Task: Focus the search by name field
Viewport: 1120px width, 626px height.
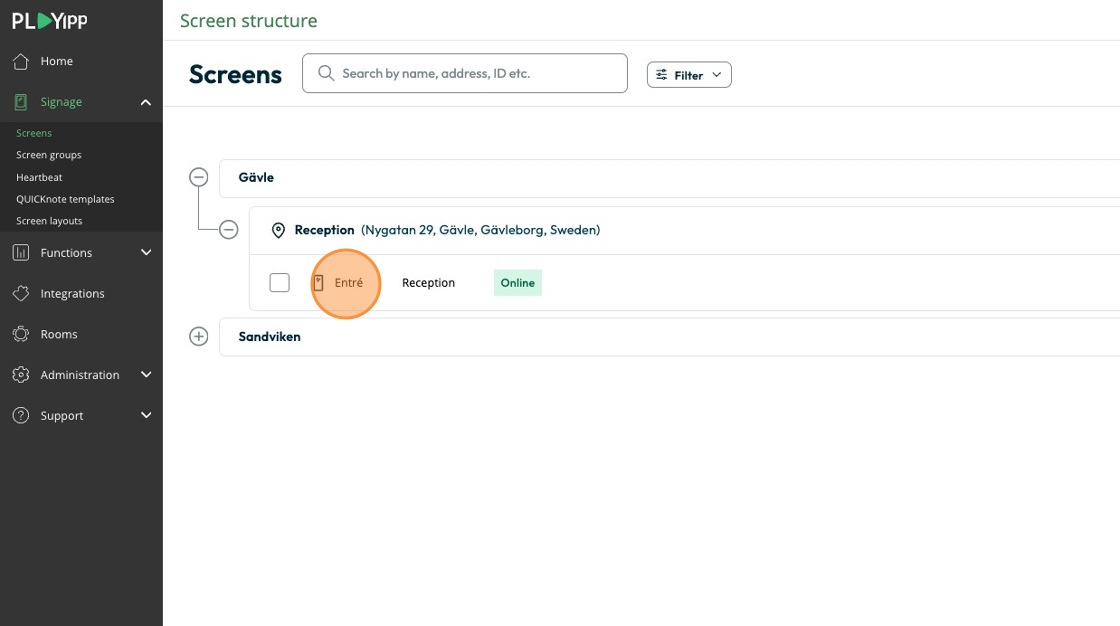Action: [x=465, y=73]
